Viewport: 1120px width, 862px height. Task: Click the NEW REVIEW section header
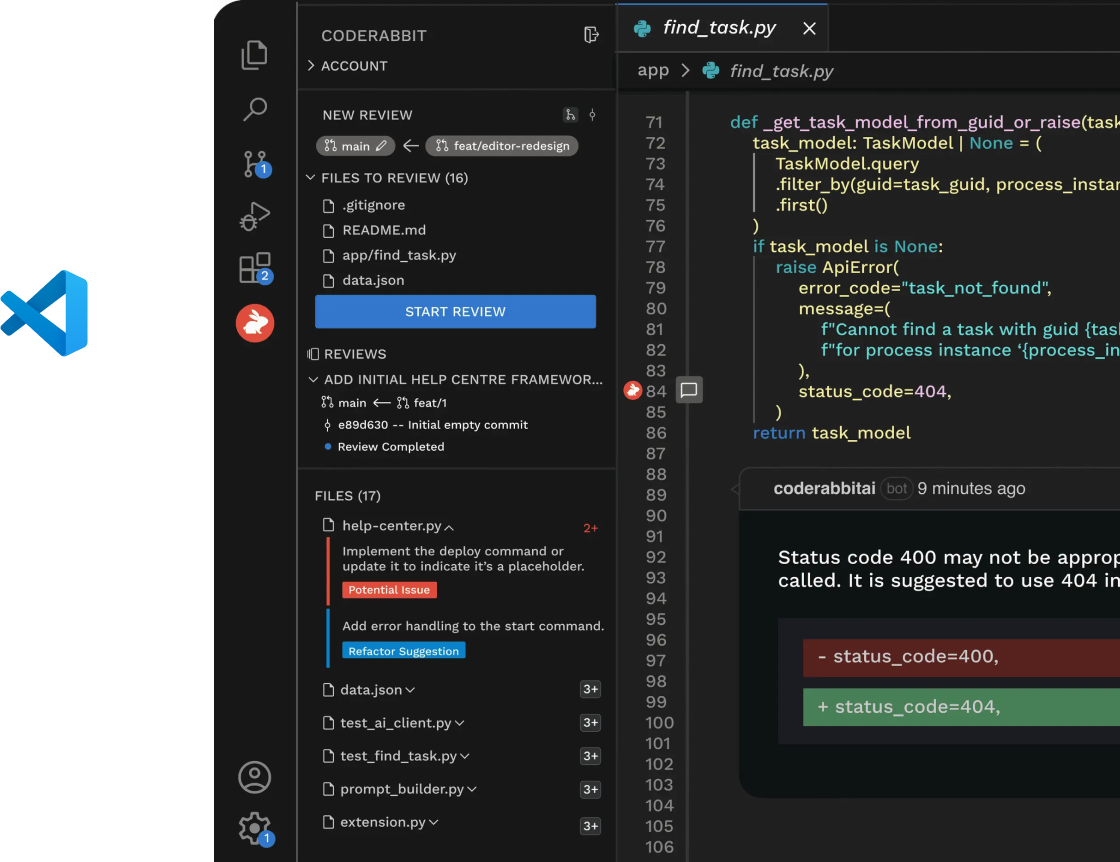[x=367, y=115]
